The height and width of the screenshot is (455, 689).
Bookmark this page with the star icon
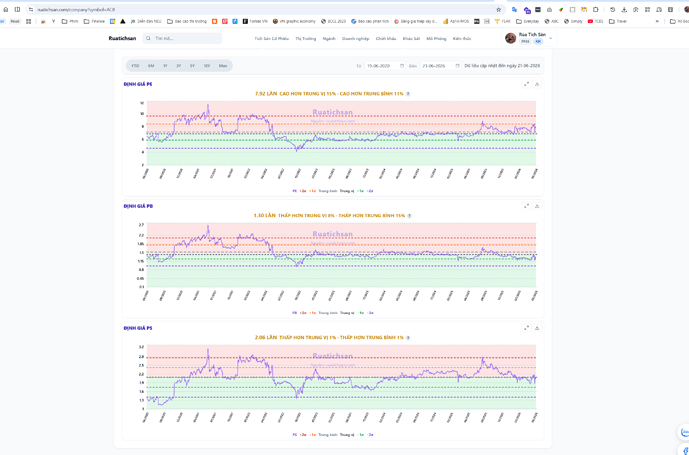pos(498,9)
